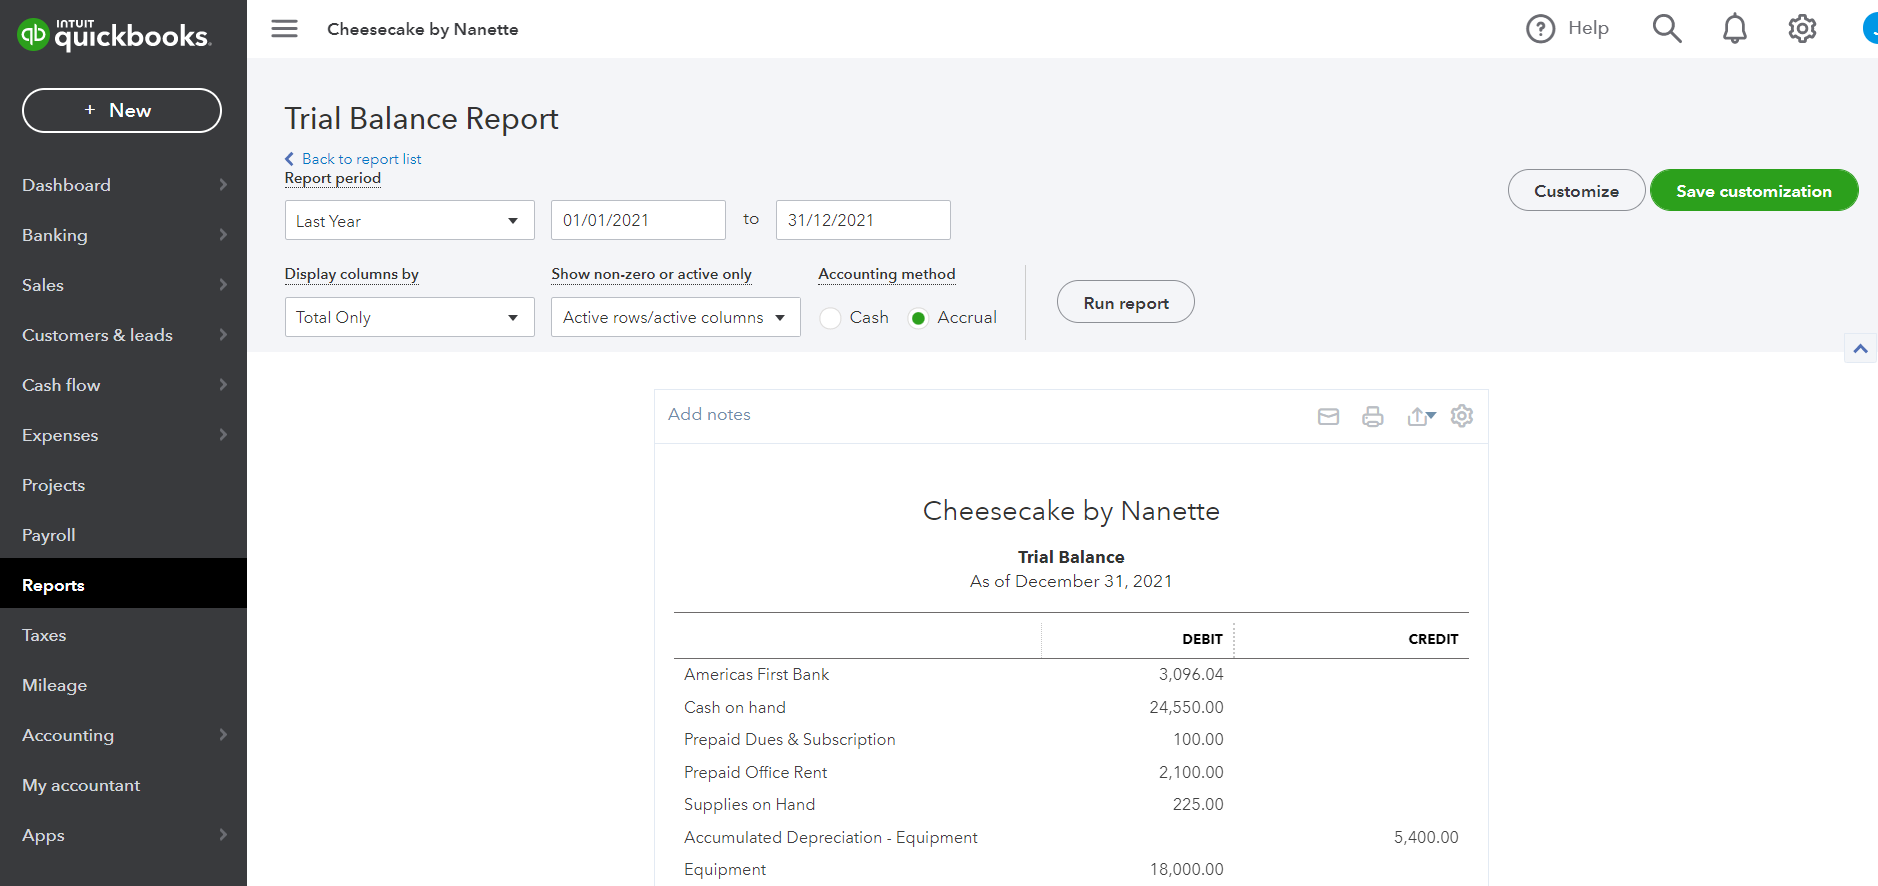Open the report table settings gear

tap(1462, 416)
